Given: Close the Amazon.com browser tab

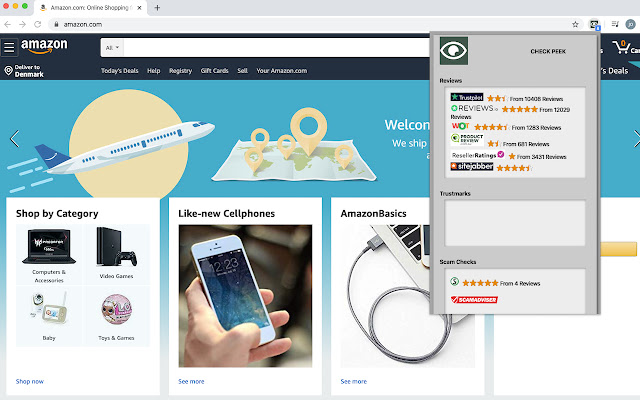Looking at the screenshot, I should pos(140,7).
